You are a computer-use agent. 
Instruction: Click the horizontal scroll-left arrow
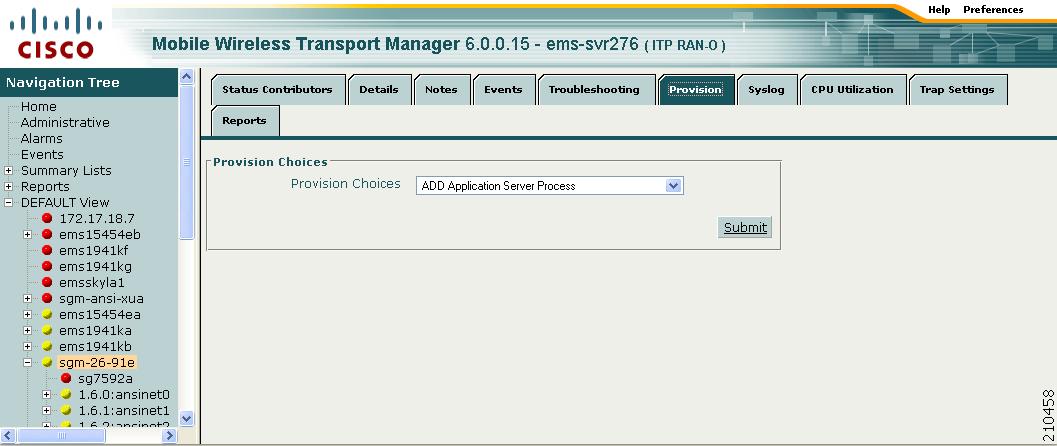point(8,436)
